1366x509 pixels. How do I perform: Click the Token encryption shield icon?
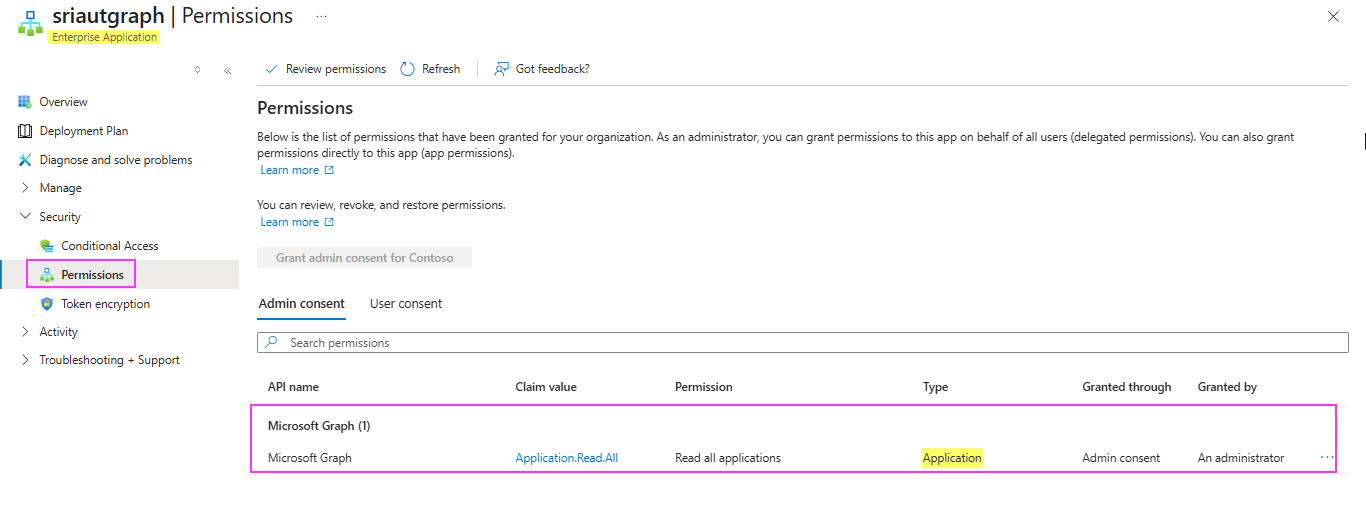[47, 304]
